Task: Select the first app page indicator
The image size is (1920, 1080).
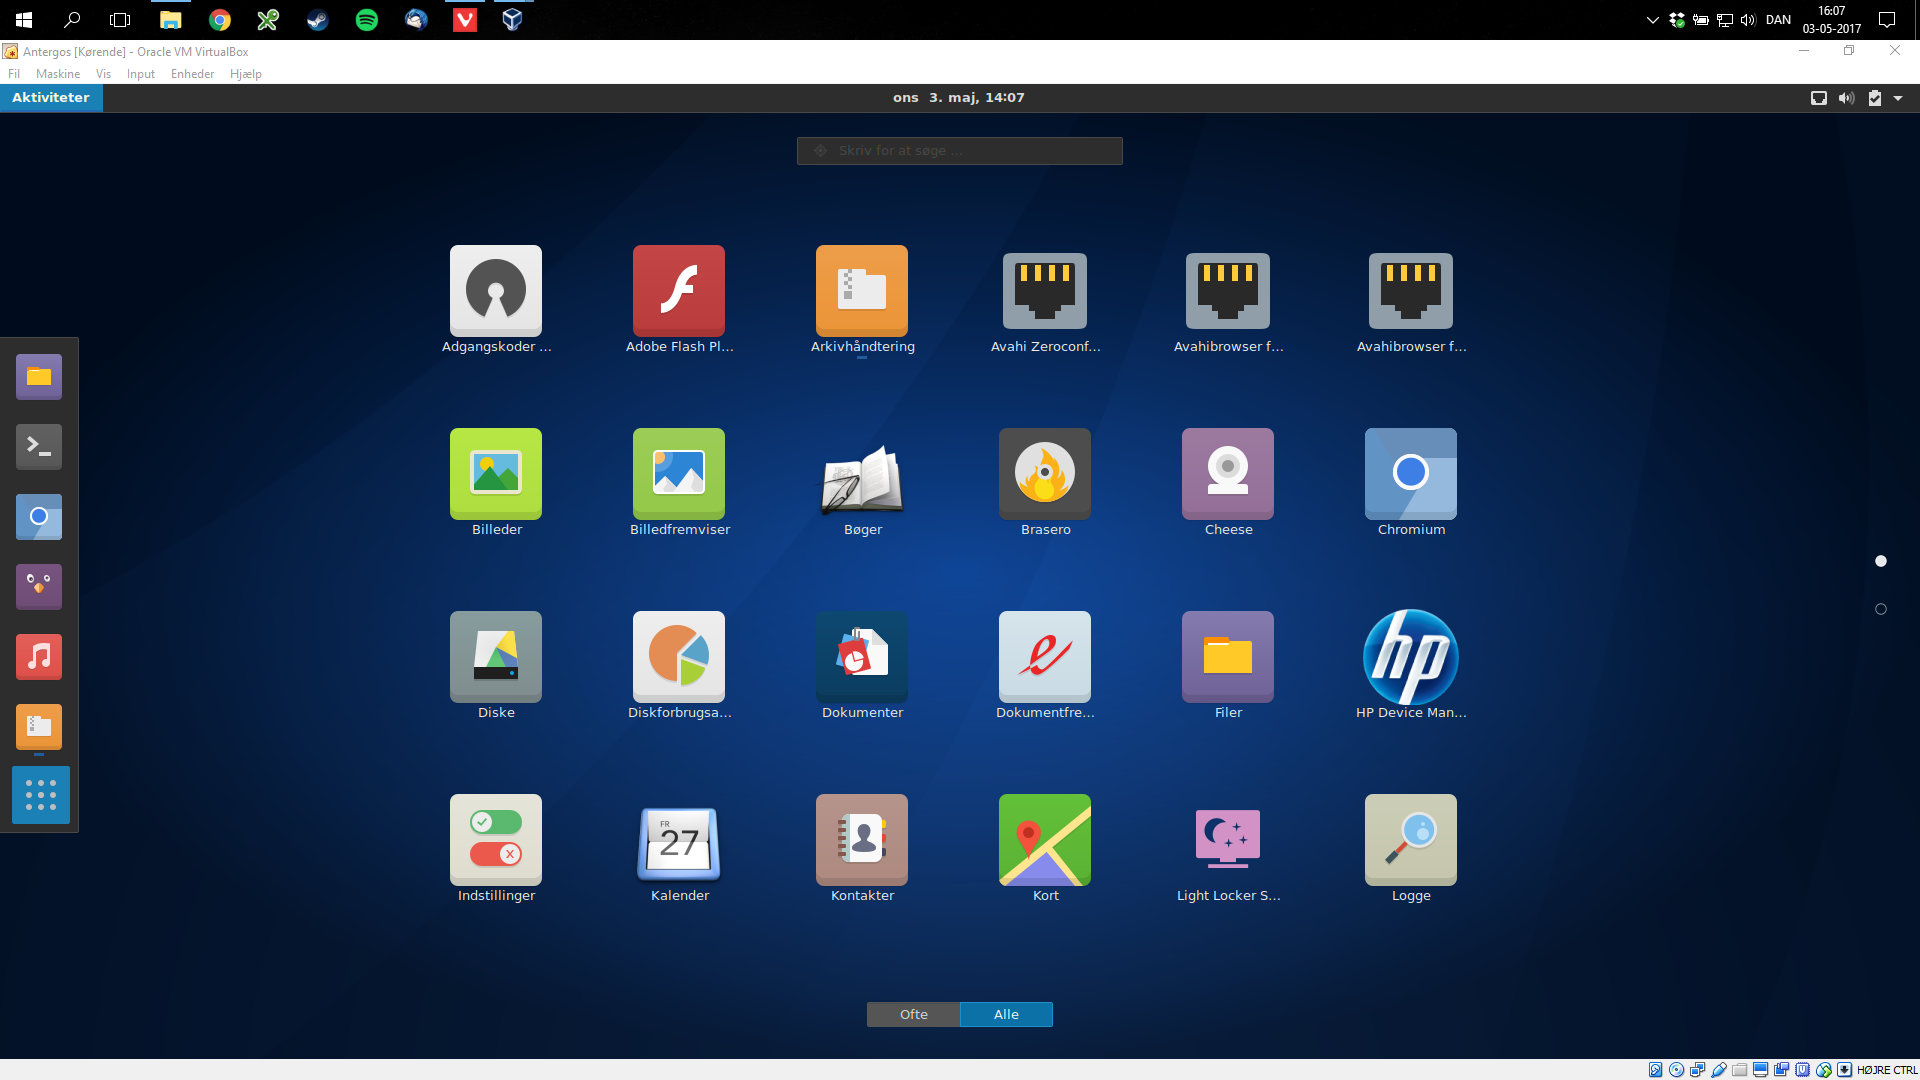Action: tap(1881, 561)
